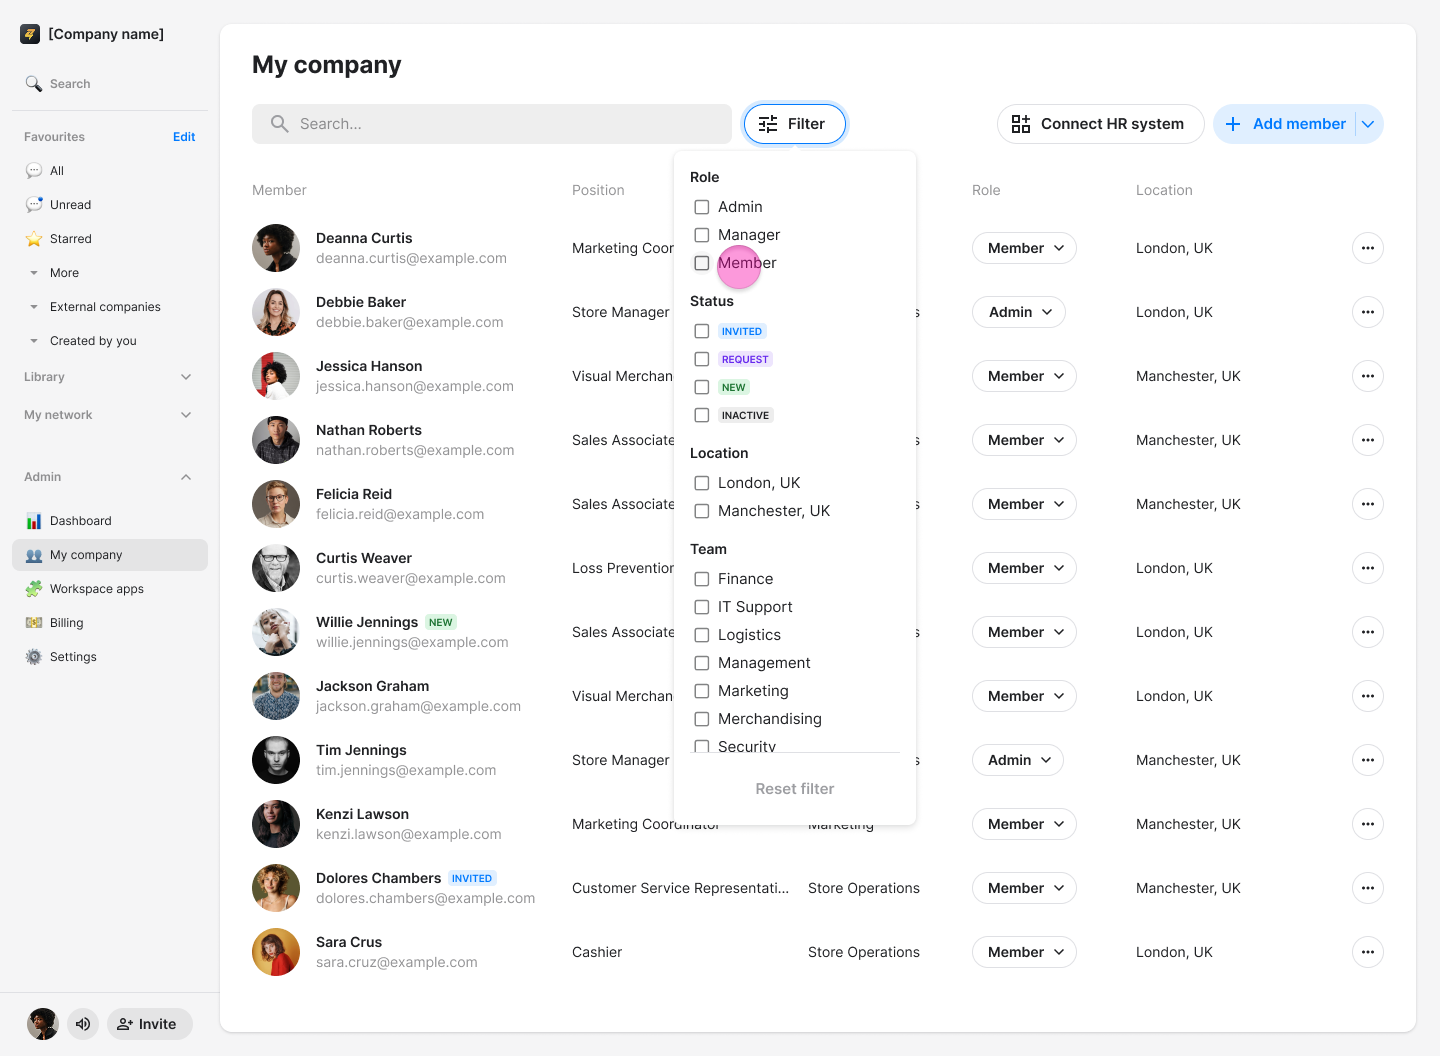Open Created by you in sidebar

tap(93, 341)
